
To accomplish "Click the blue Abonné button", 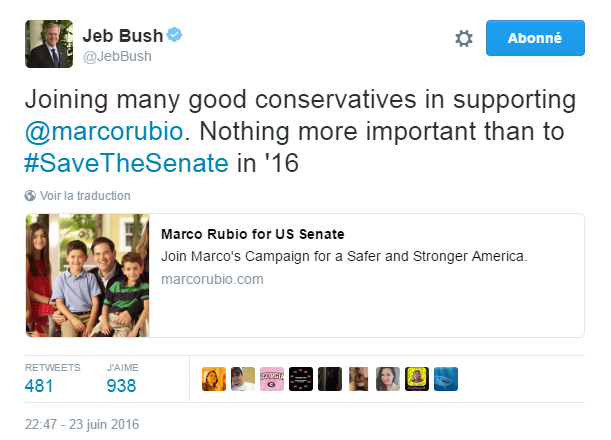I will click(535, 38).
